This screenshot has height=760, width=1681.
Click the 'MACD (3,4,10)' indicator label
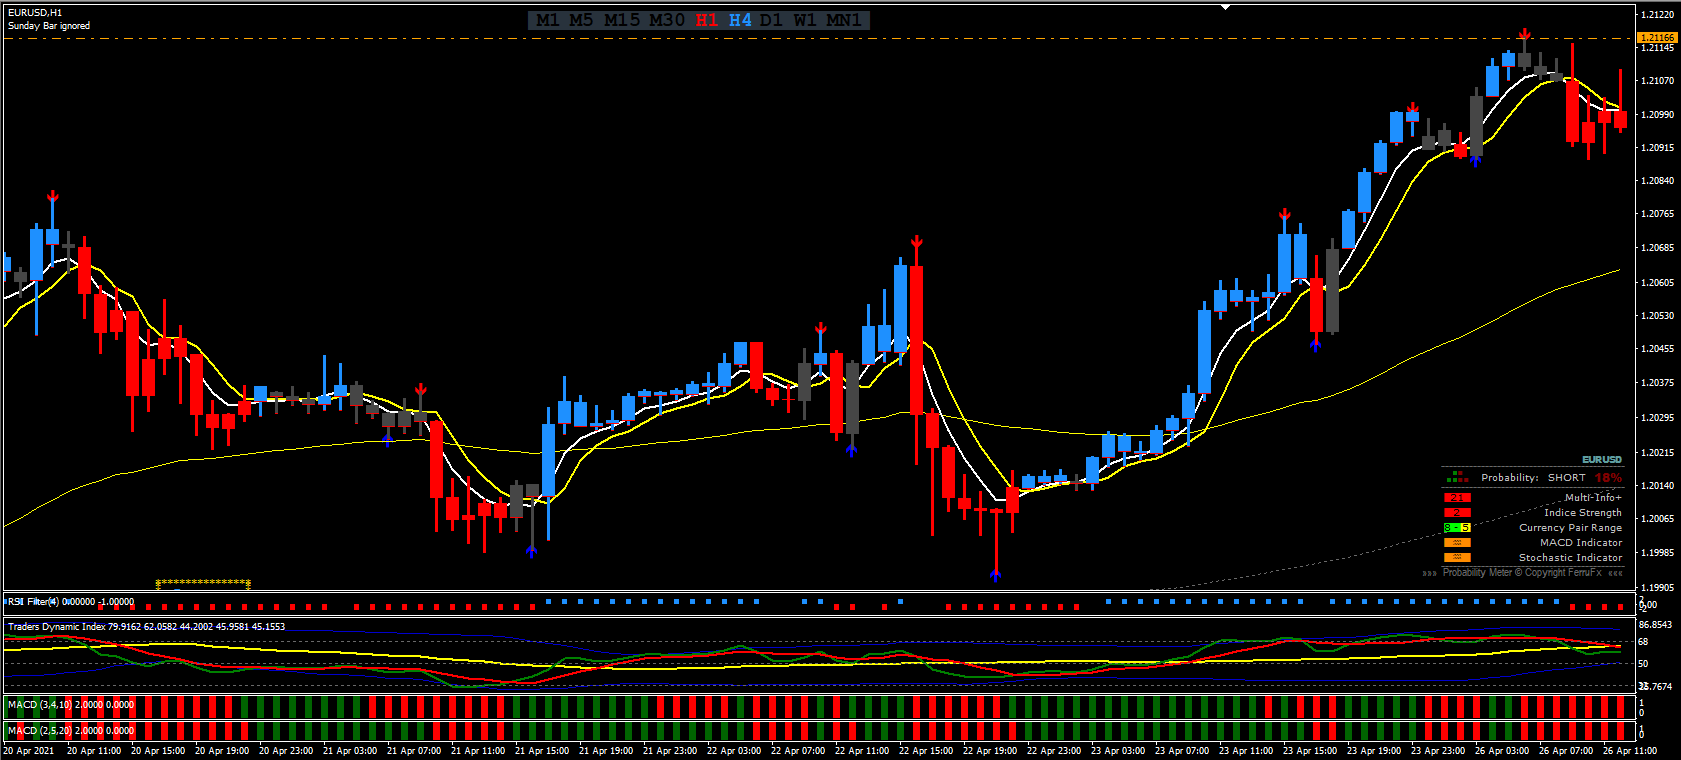pyautogui.click(x=39, y=705)
